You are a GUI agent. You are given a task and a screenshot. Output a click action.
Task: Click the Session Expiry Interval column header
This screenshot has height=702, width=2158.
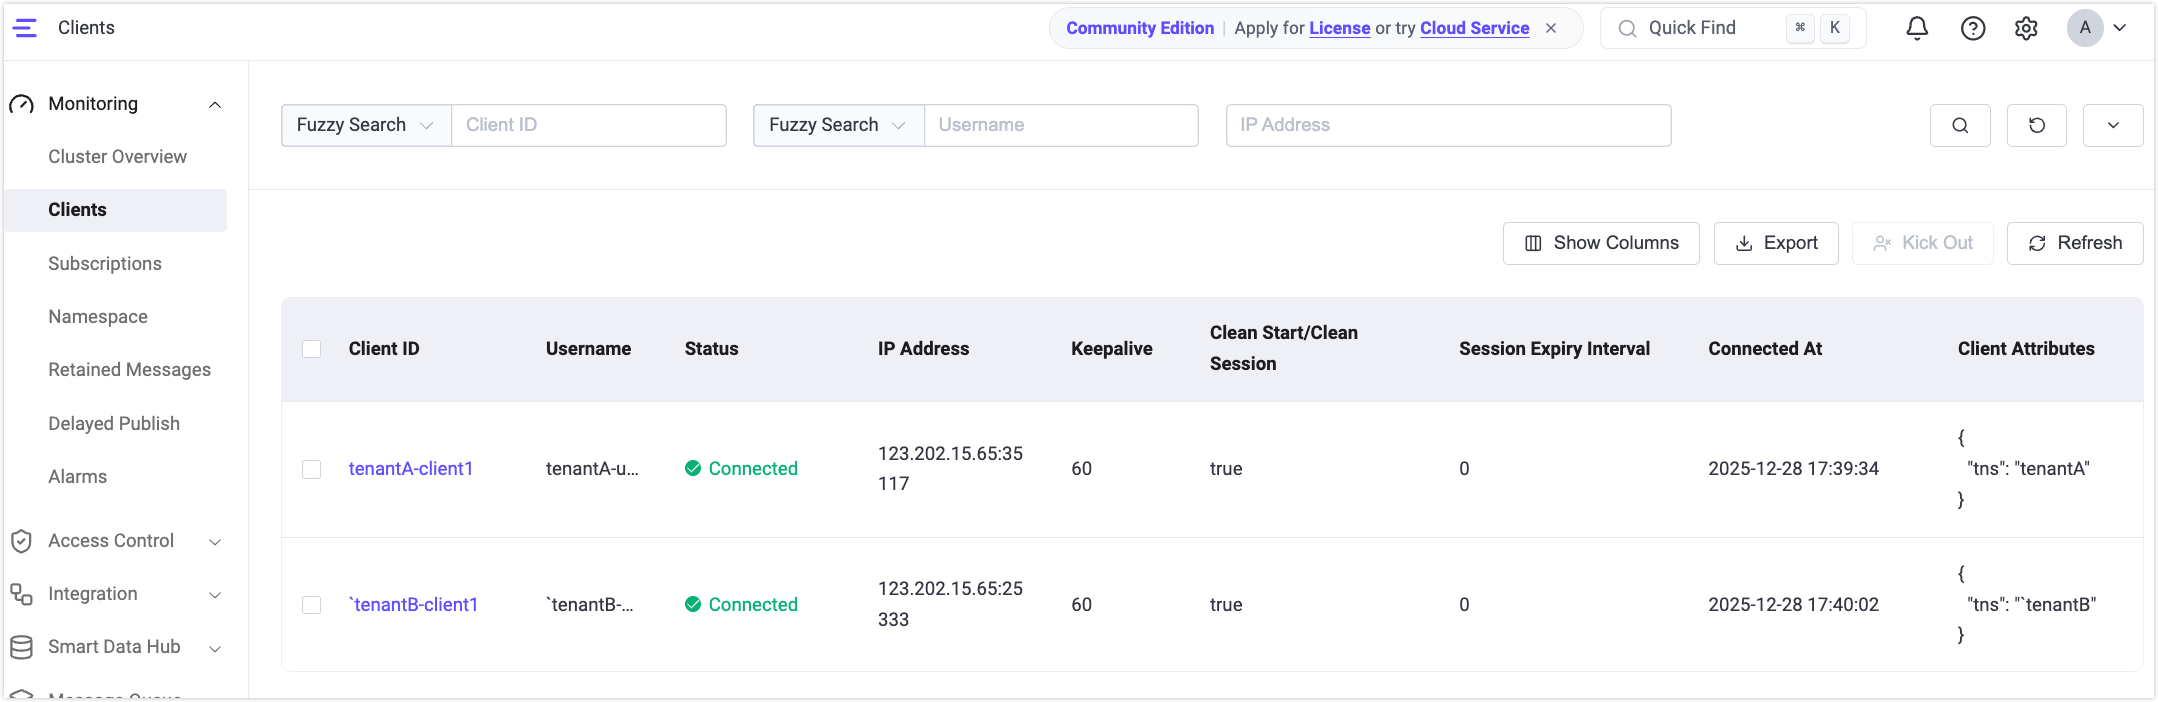(x=1555, y=349)
